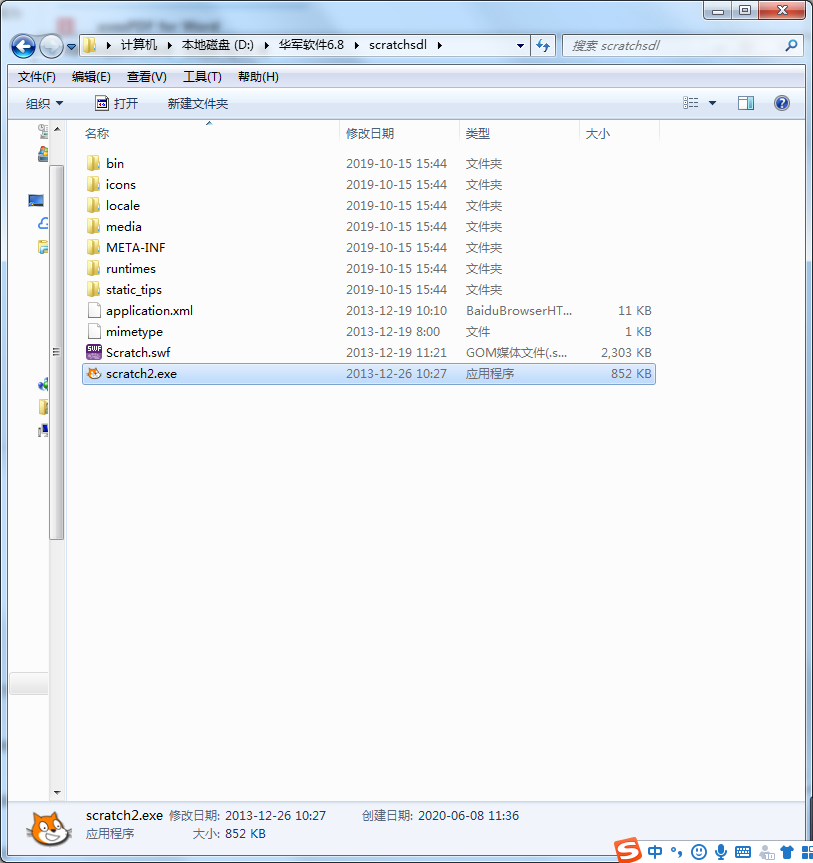Open the 工具(T) menu
The height and width of the screenshot is (863, 813).
click(202, 77)
